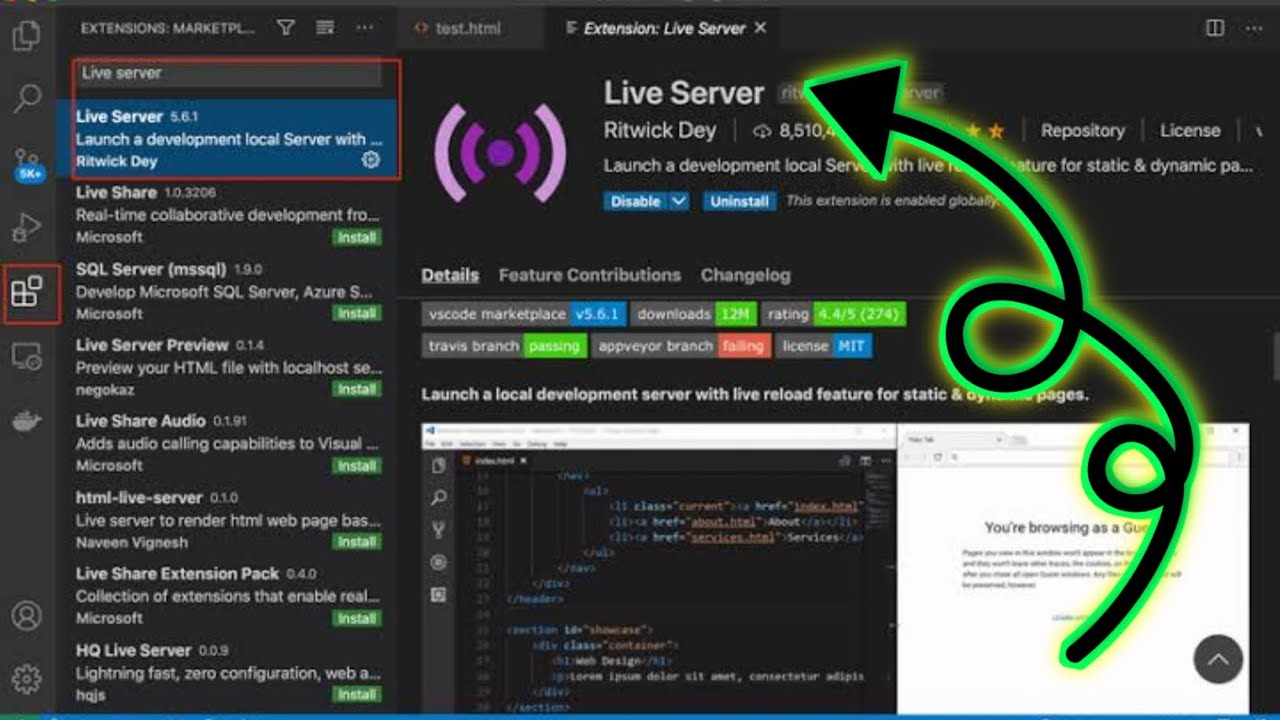Click the clear search results icon
Image resolution: width=1280 pixels, height=720 pixels.
[x=325, y=28]
